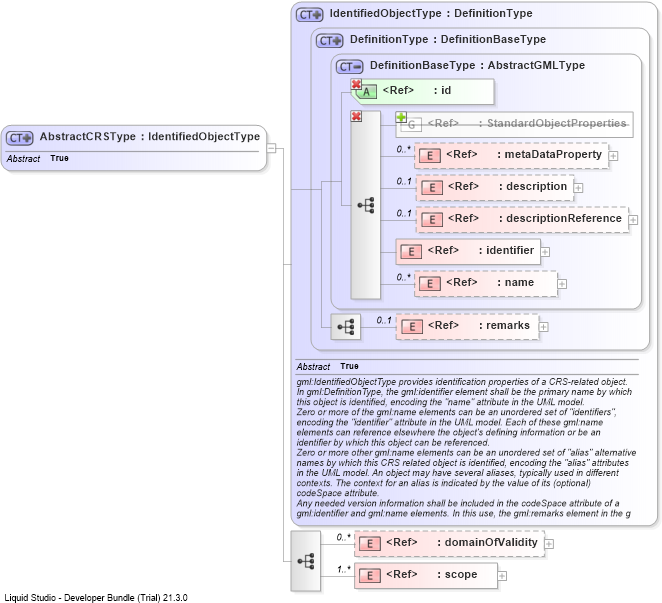The height and width of the screenshot is (603, 662).
Task: Click the CT icon of IdentifiedObjectType
Action: (x=309, y=15)
